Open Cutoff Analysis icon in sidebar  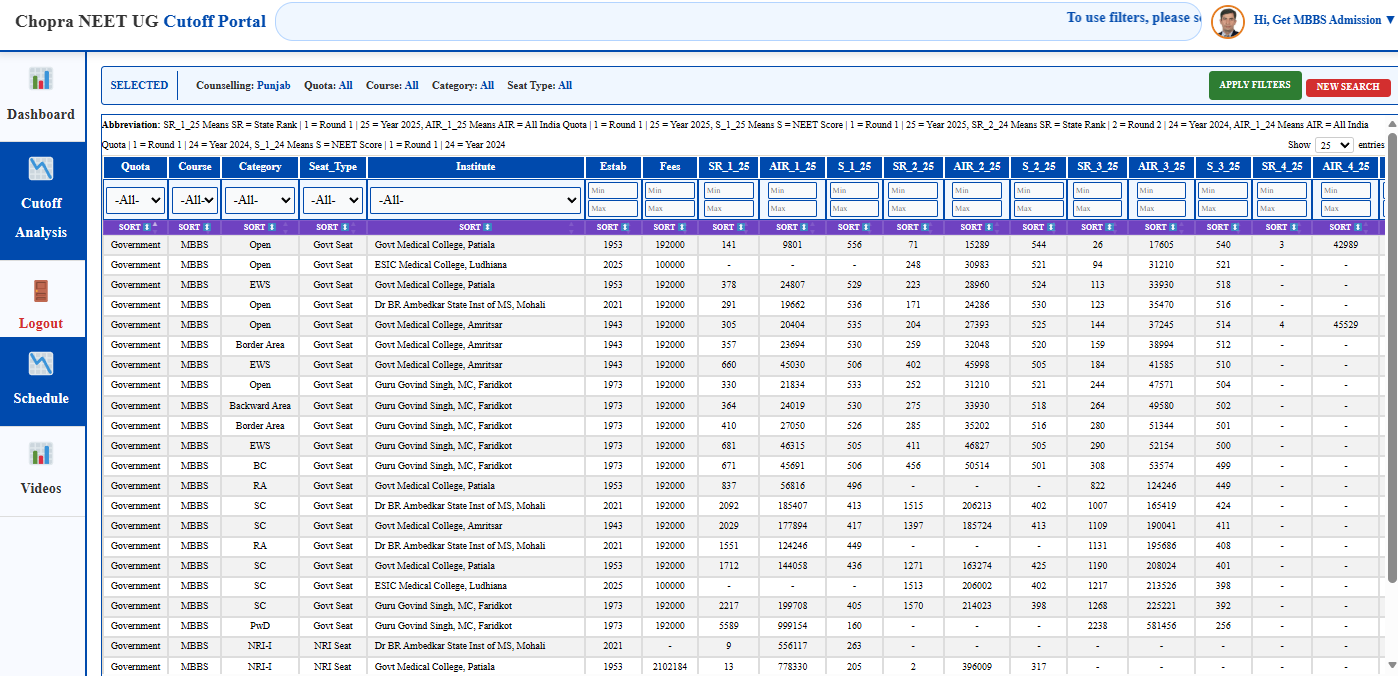click(41, 167)
